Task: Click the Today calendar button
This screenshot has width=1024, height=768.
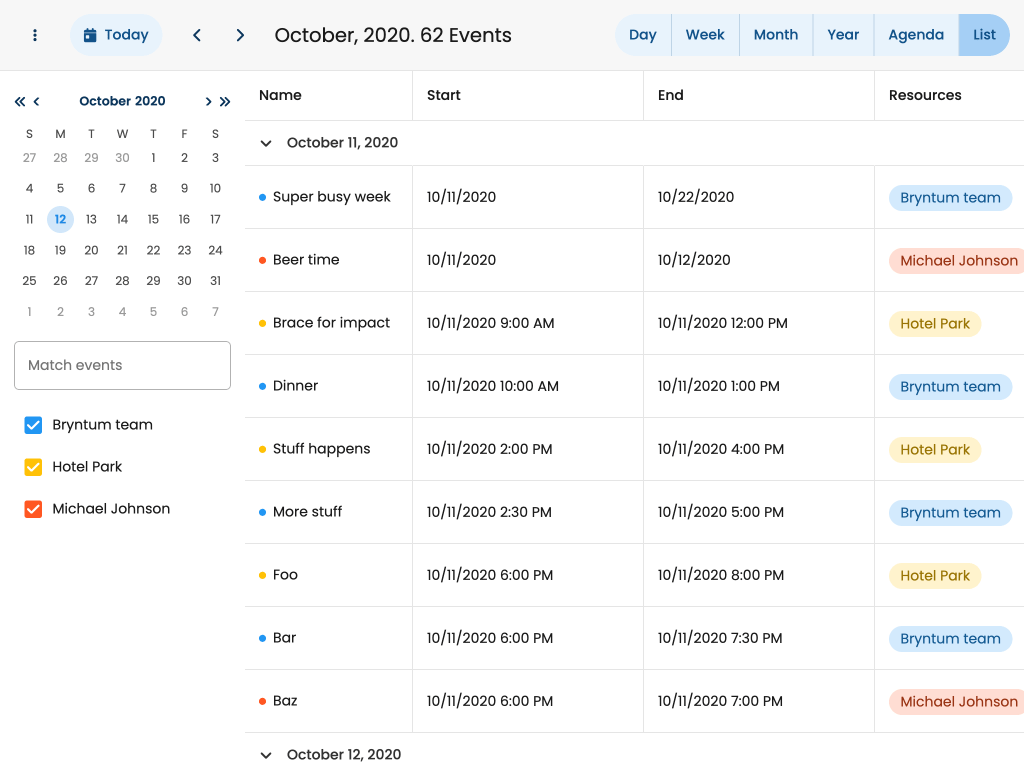Action: [116, 35]
